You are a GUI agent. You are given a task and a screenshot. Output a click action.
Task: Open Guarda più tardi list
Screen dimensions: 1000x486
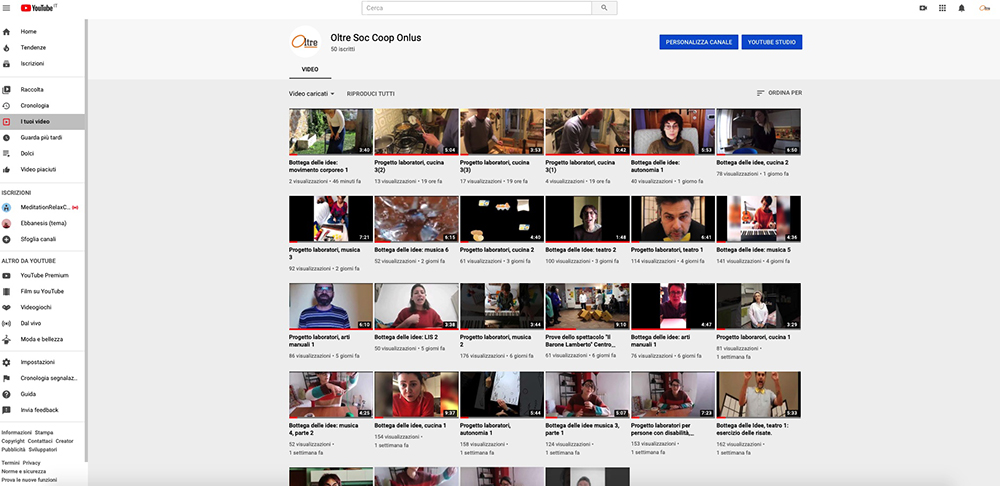point(42,137)
